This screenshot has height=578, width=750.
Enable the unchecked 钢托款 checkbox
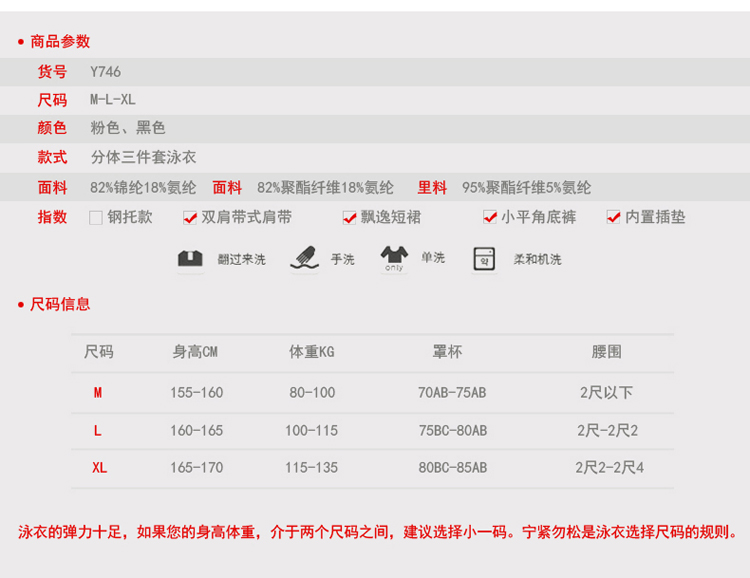click(96, 217)
